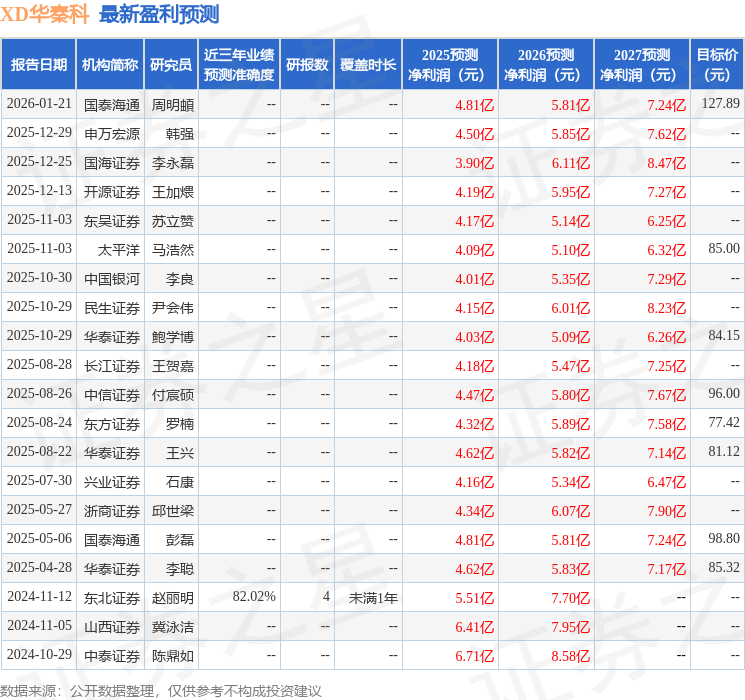Viewport: 745px width, 700px height.
Task: Click 2027 forecast 8.47亿
Action: [666, 163]
